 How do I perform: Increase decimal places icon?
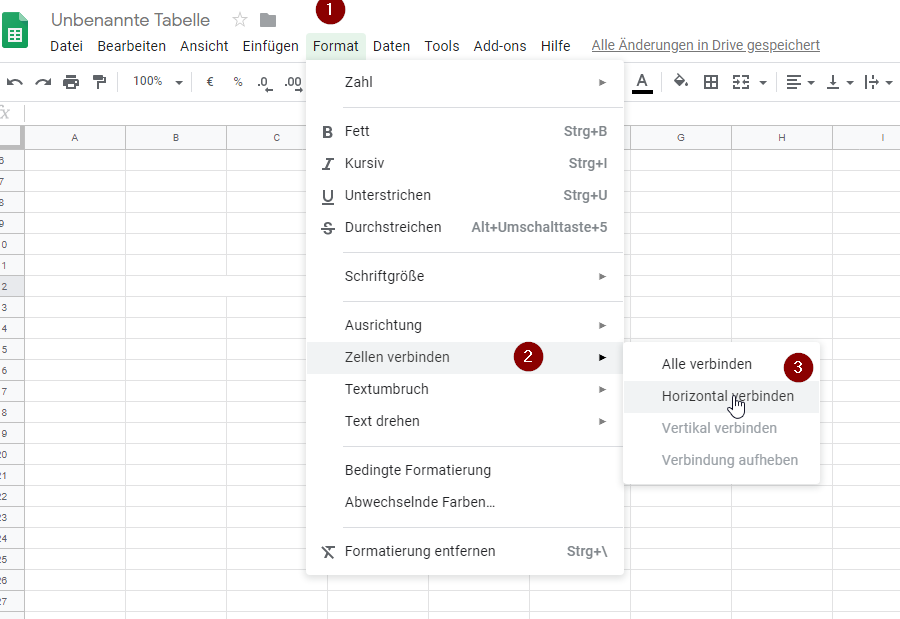[293, 83]
